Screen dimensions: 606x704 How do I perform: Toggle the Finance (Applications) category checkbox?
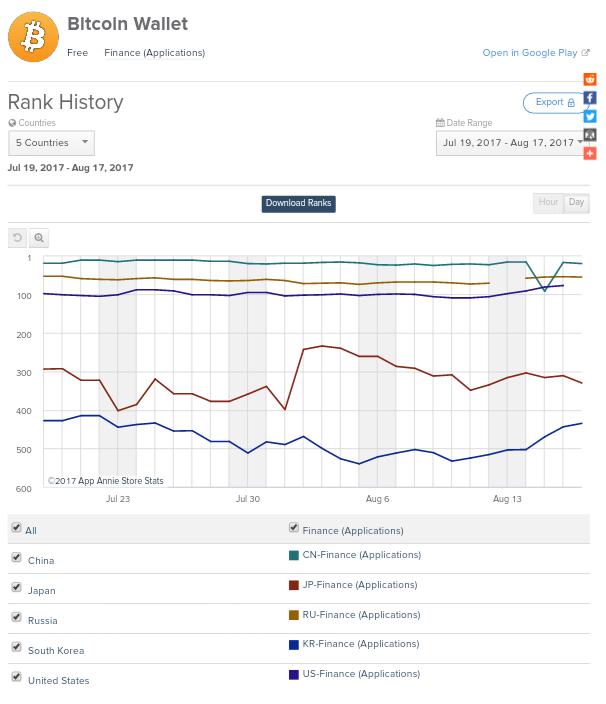293,528
